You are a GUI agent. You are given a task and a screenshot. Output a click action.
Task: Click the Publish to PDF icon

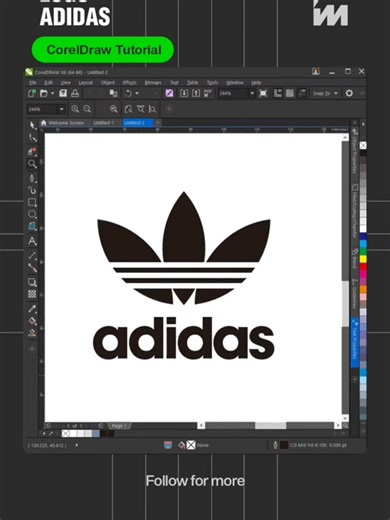(x=208, y=93)
